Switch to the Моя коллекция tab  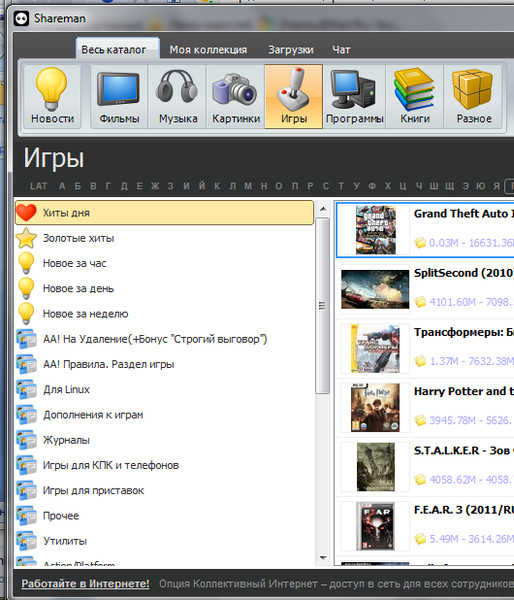208,50
